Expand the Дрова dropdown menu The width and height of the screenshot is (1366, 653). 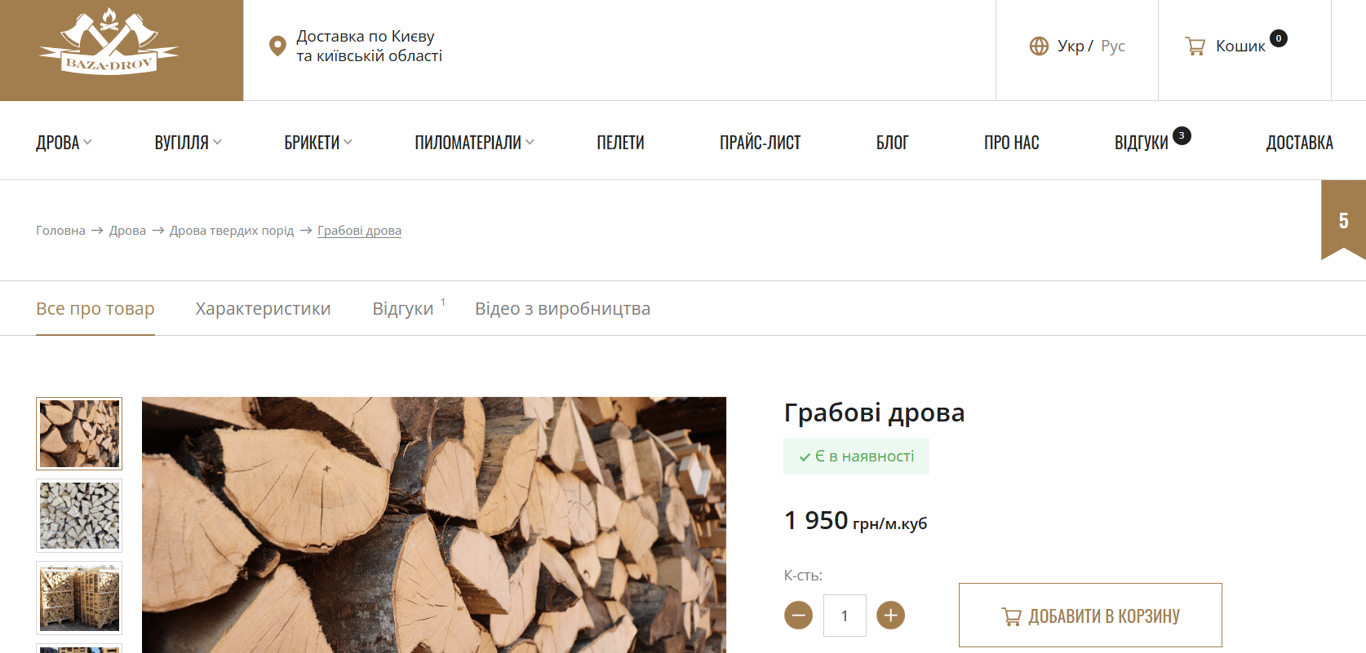coord(64,142)
